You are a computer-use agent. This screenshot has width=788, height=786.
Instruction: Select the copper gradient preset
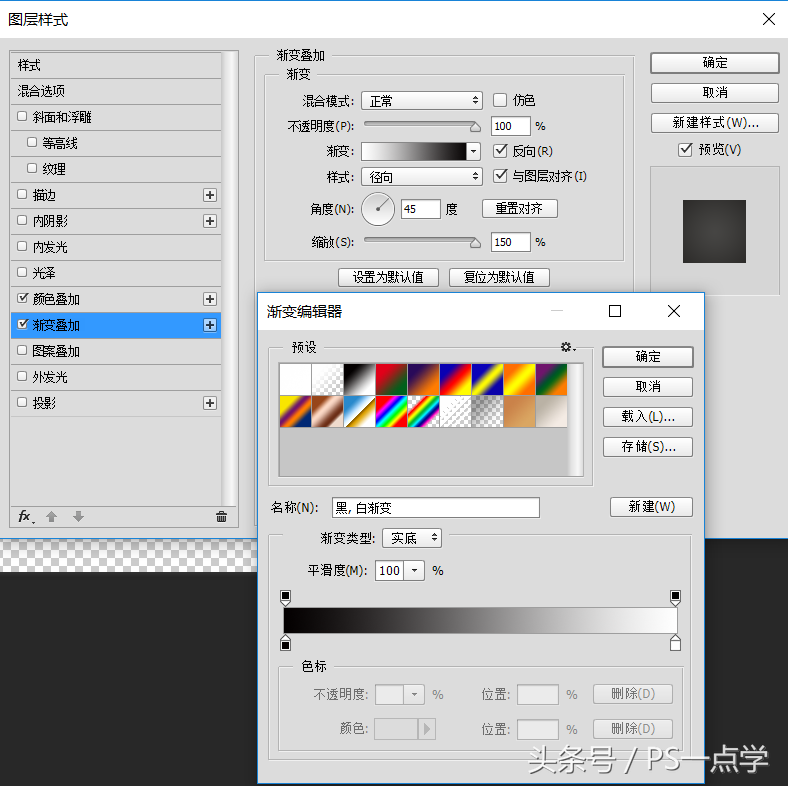click(x=328, y=412)
